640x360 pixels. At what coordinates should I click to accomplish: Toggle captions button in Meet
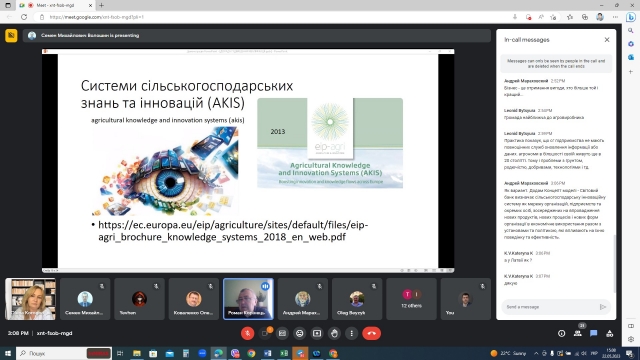pyautogui.click(x=282, y=333)
